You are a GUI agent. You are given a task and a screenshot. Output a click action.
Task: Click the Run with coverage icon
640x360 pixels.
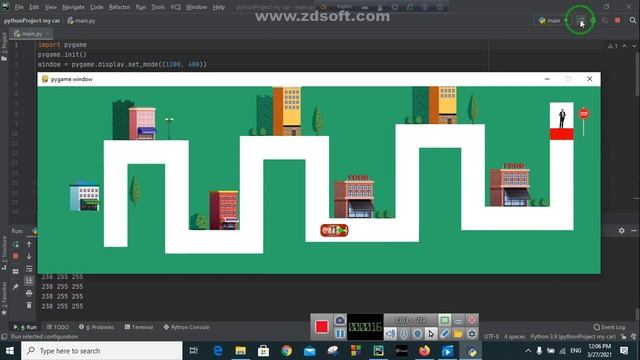click(605, 20)
